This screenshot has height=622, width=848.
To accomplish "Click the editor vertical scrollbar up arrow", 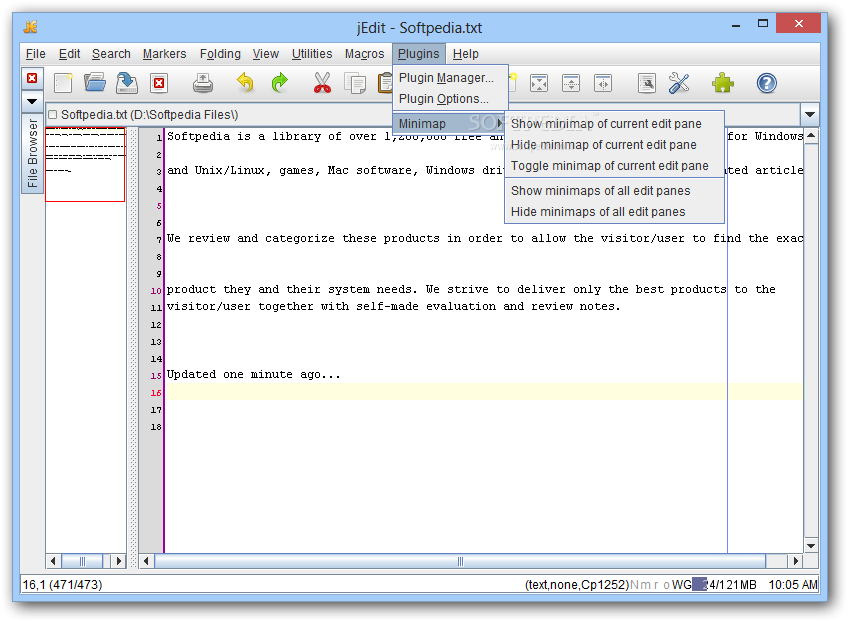I will pos(811,135).
